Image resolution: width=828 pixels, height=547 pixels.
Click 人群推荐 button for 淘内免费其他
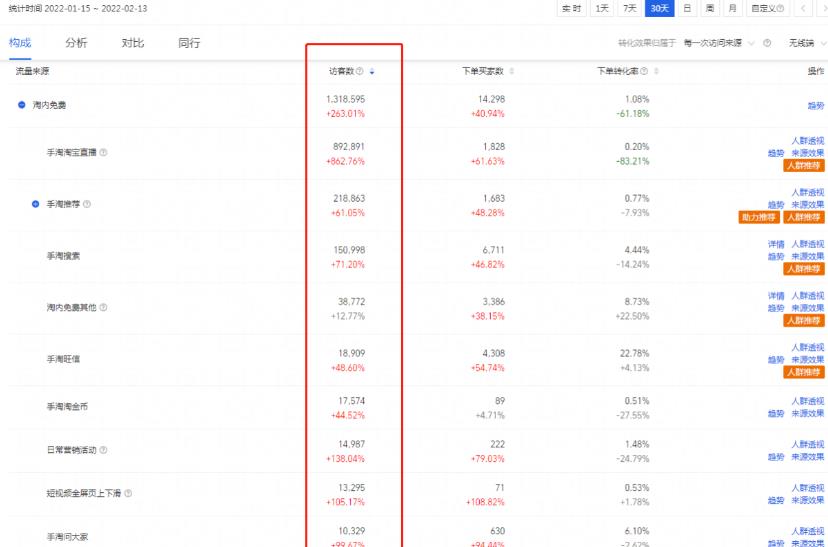click(804, 321)
